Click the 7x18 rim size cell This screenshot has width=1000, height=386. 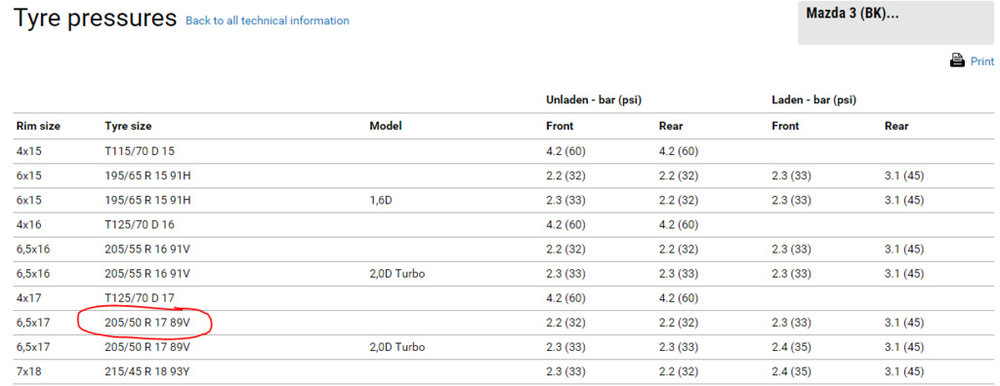tap(28, 373)
